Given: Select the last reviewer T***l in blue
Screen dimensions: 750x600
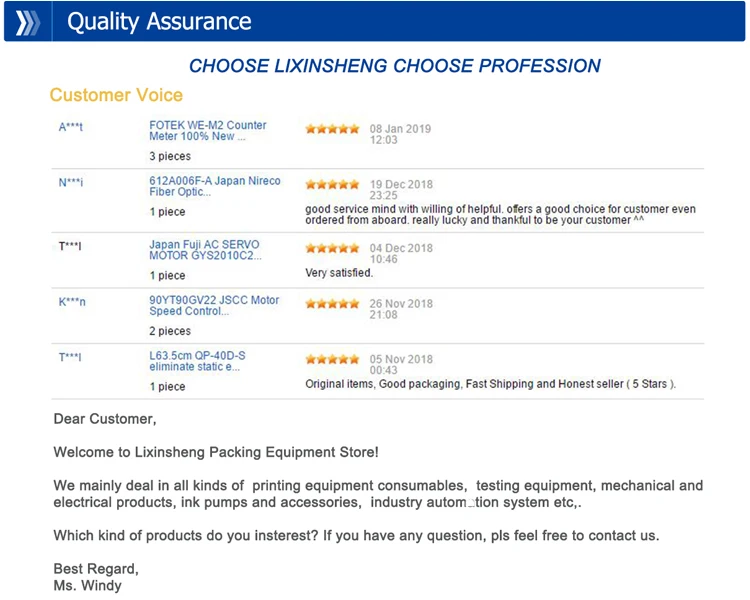Looking at the screenshot, I should (x=70, y=357).
